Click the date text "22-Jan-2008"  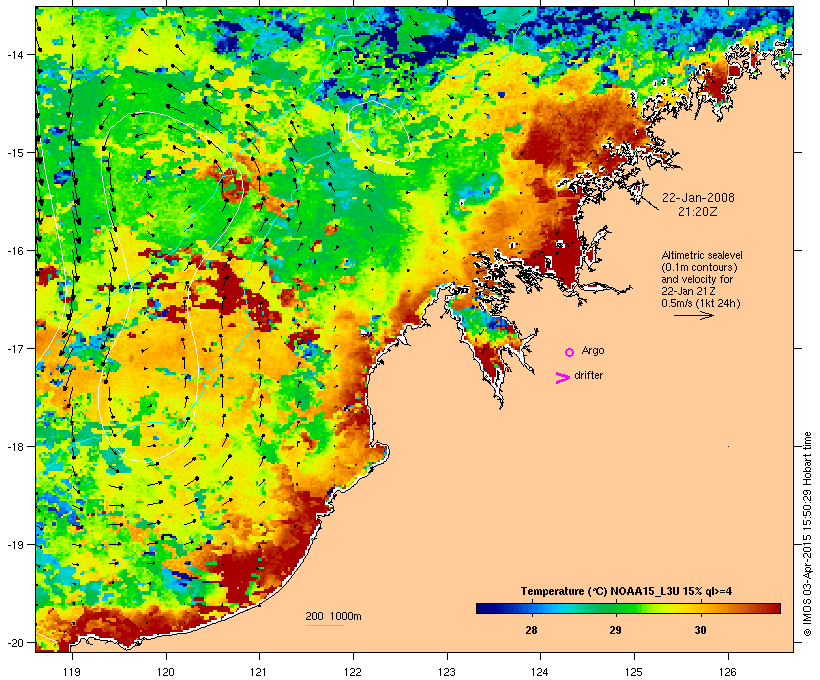698,198
